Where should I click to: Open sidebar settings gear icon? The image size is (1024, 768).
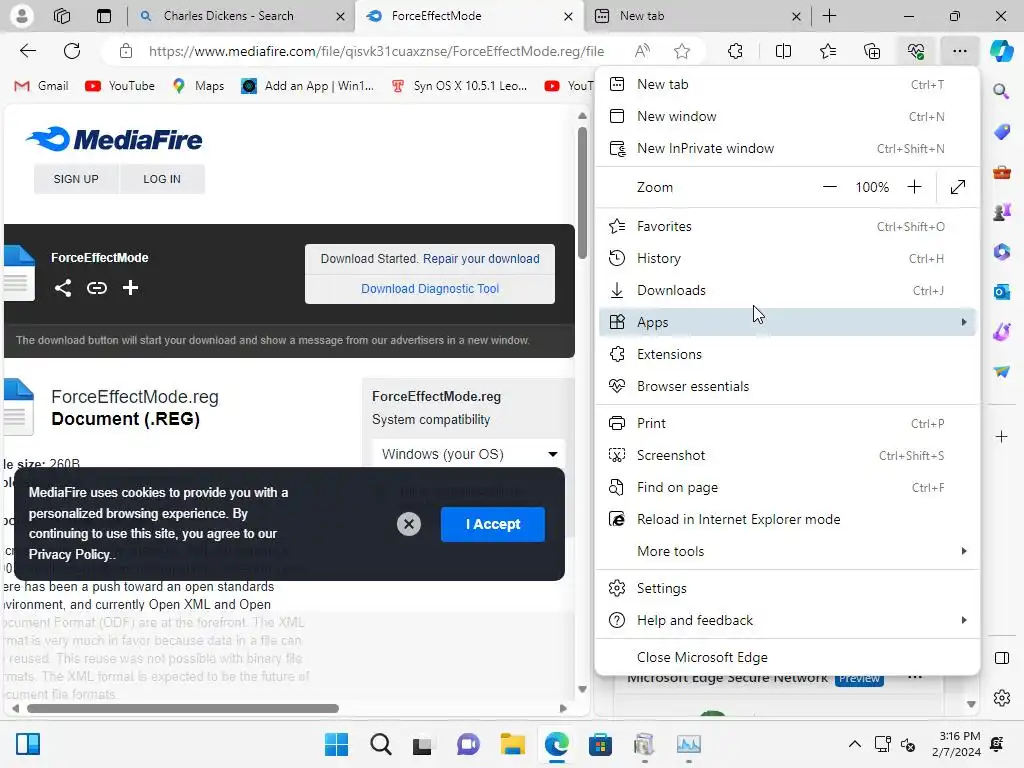tap(1001, 698)
